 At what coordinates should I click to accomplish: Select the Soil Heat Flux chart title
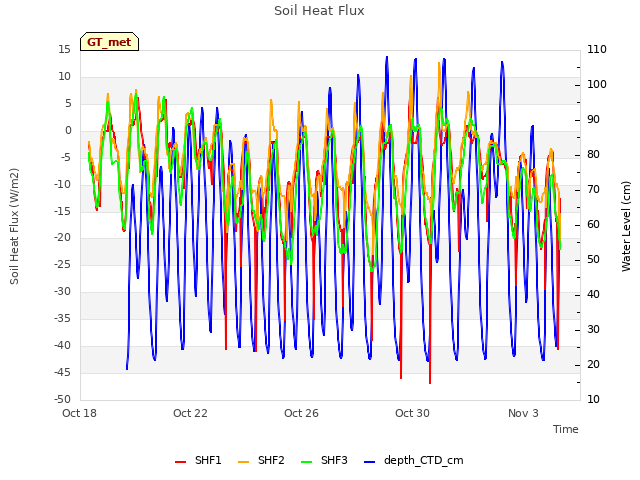click(319, 11)
